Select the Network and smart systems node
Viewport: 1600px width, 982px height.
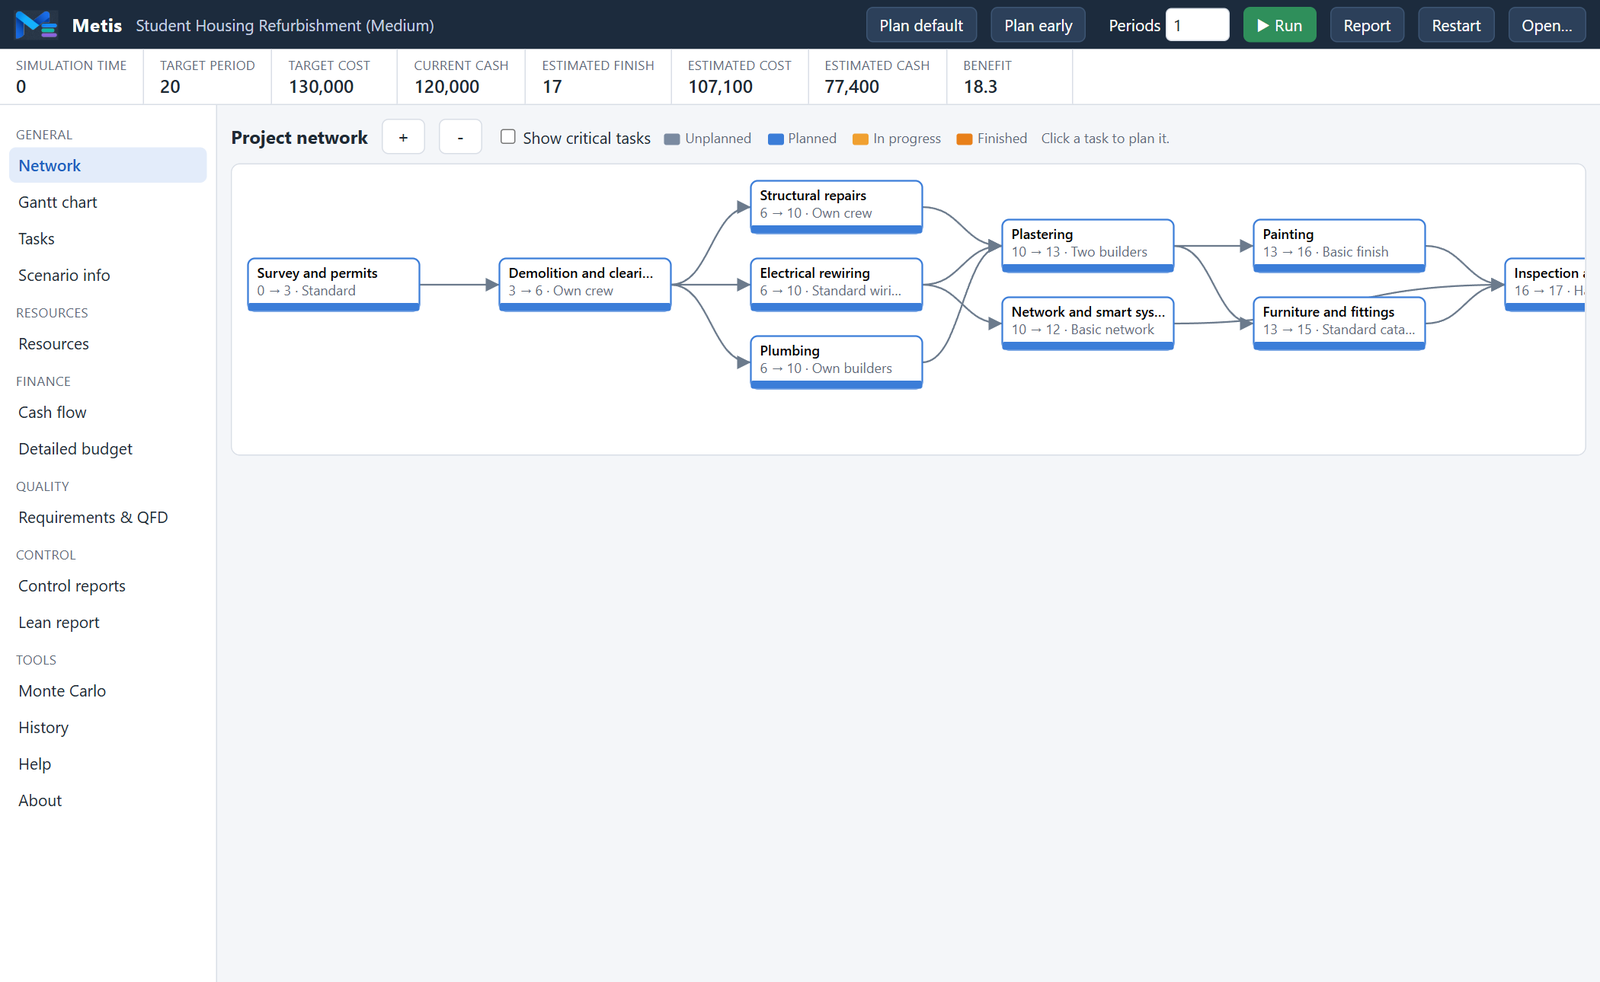(x=1088, y=323)
